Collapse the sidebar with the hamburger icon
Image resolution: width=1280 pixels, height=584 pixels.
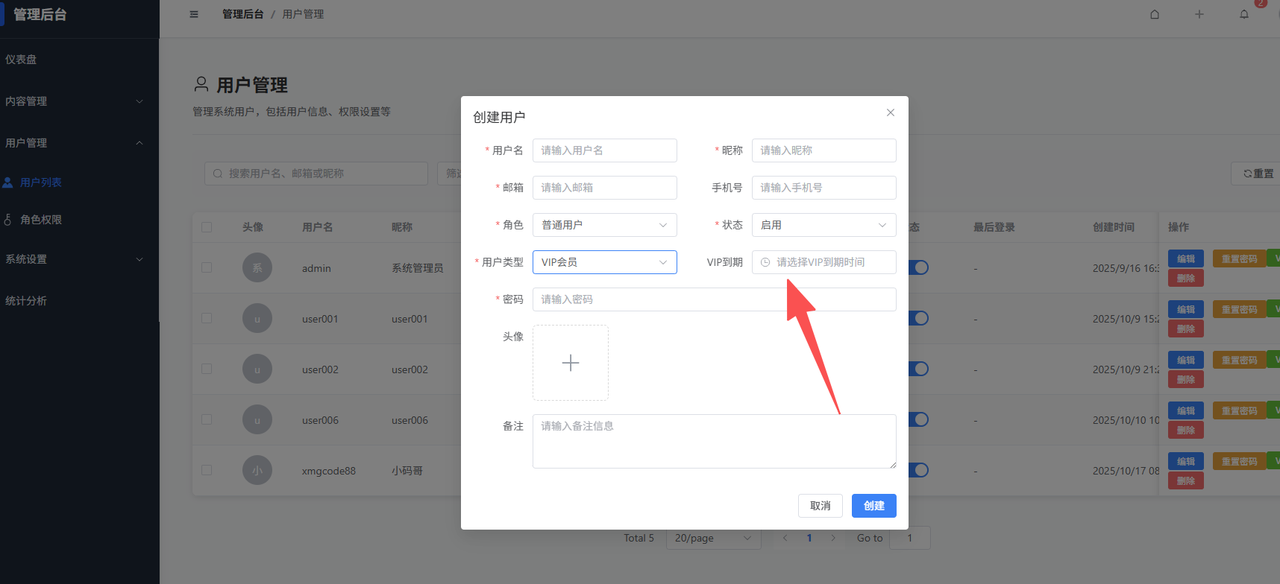193,14
